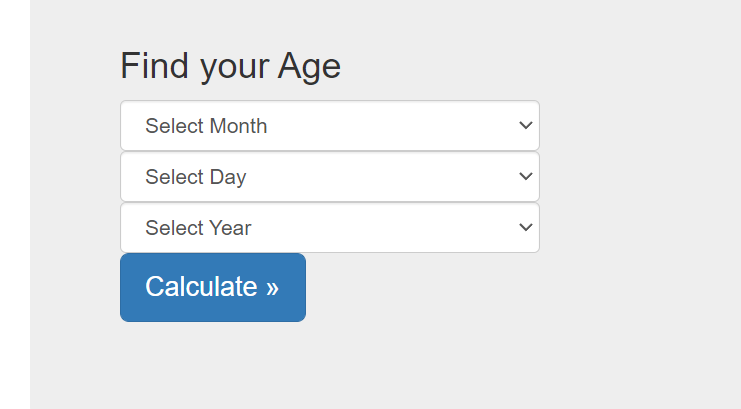Screen dimensions: 741x409
Task: Click the "Select Day" placeholder text
Action: 195,177
